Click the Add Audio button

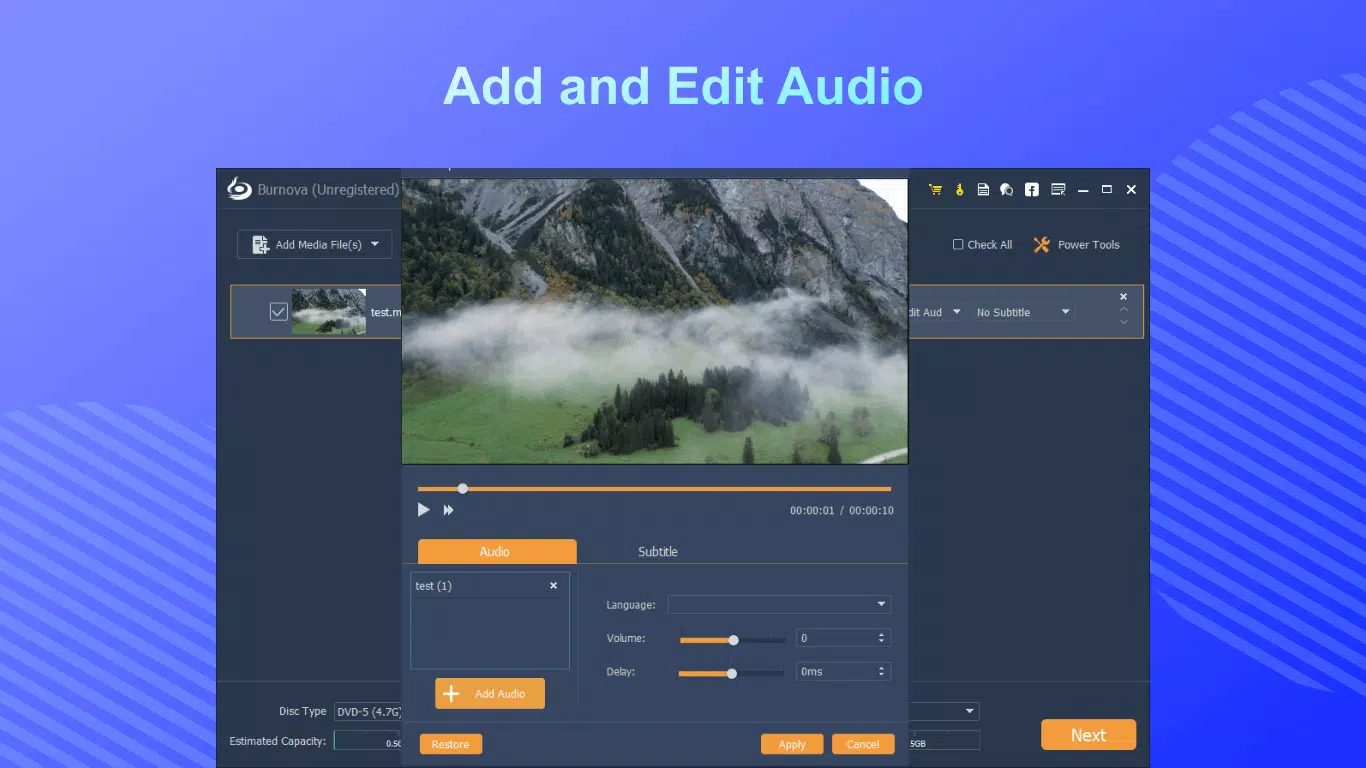(490, 694)
